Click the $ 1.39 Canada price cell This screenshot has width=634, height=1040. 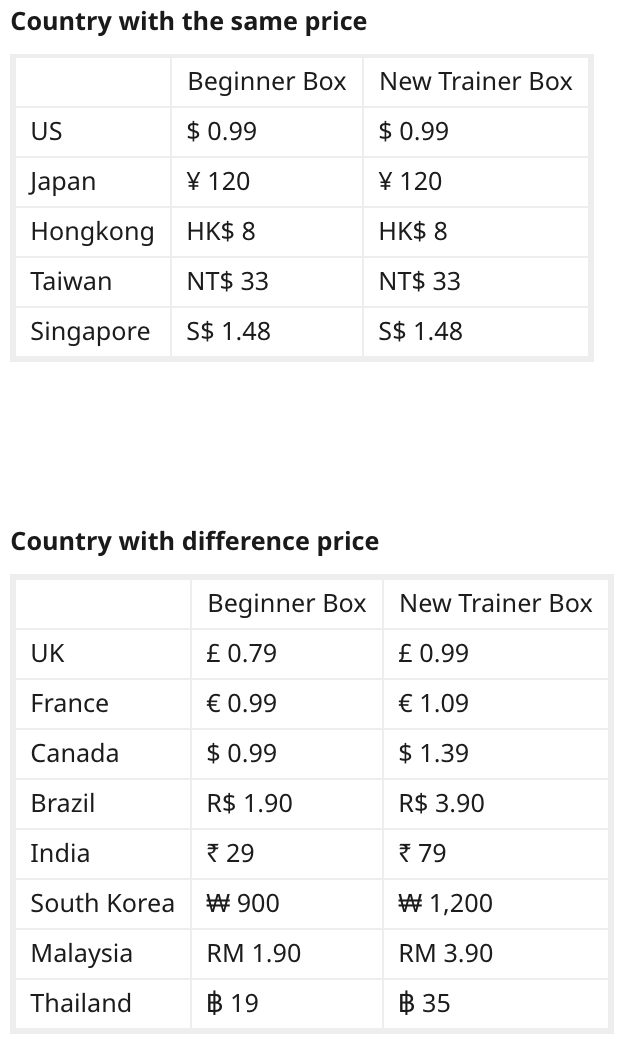[433, 754]
